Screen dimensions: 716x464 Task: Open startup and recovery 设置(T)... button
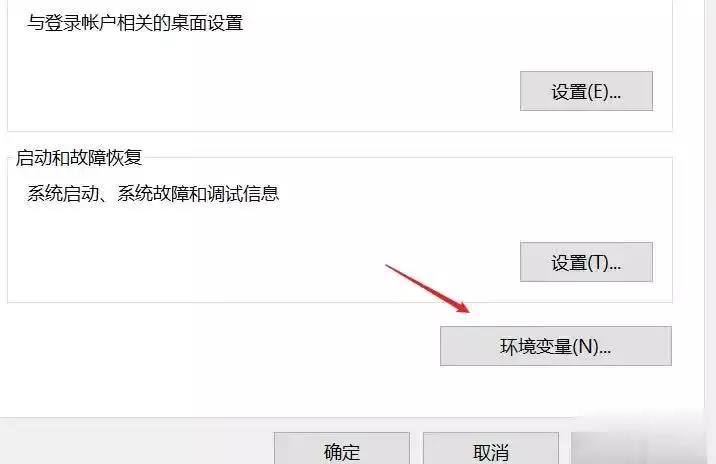point(586,262)
